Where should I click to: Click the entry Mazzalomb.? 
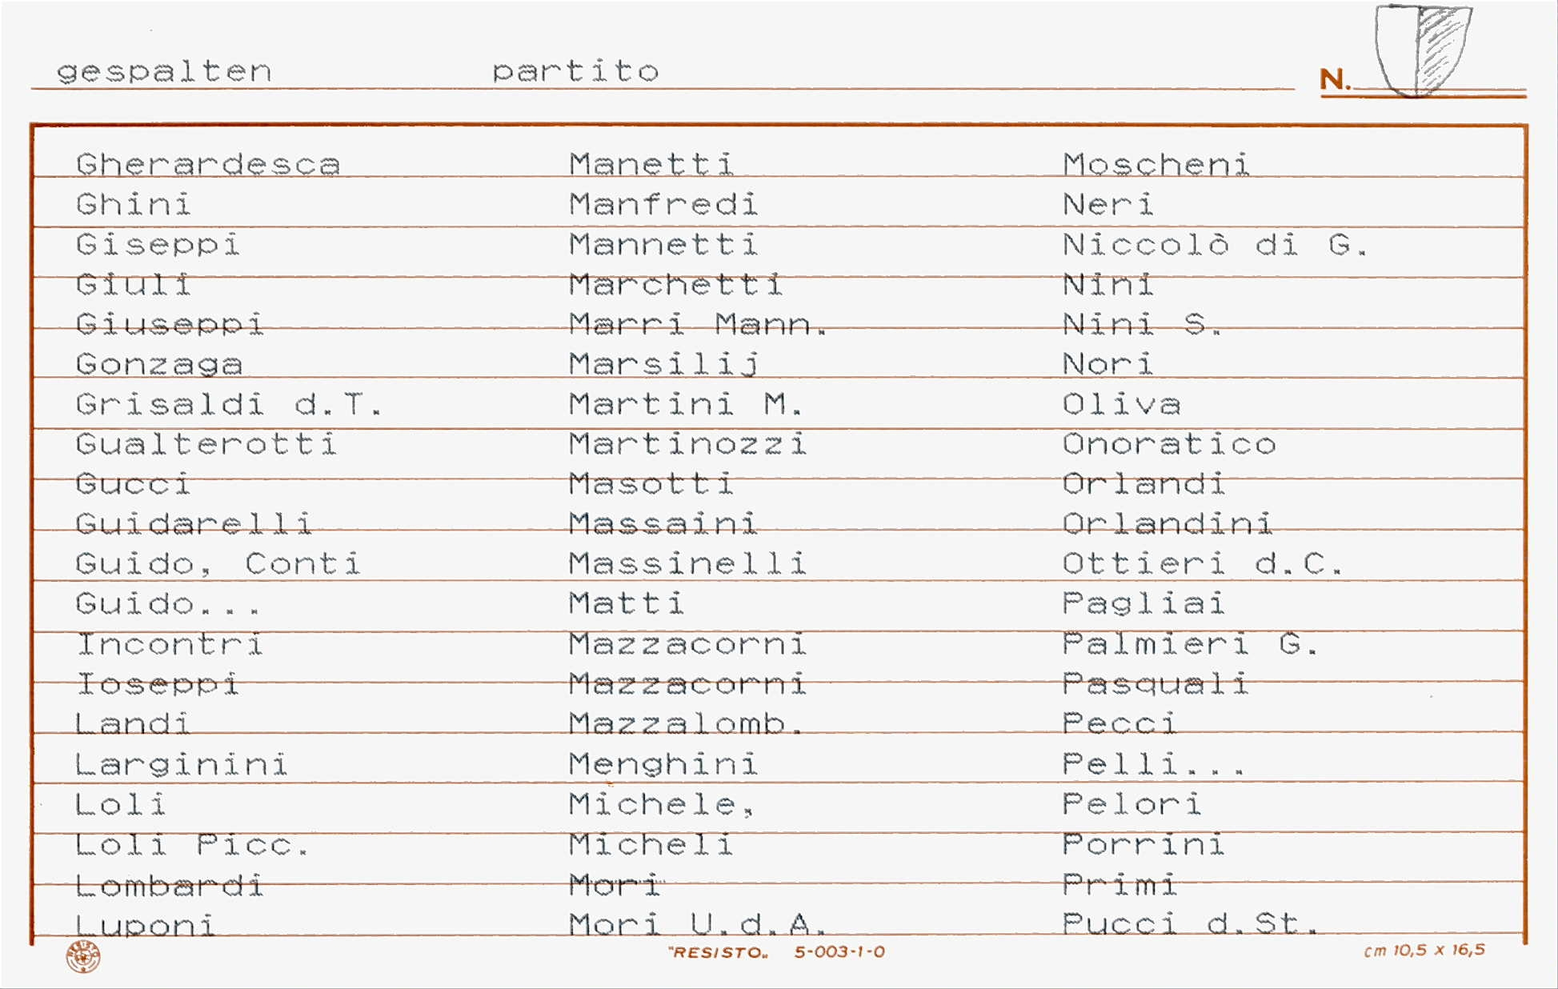click(x=687, y=724)
